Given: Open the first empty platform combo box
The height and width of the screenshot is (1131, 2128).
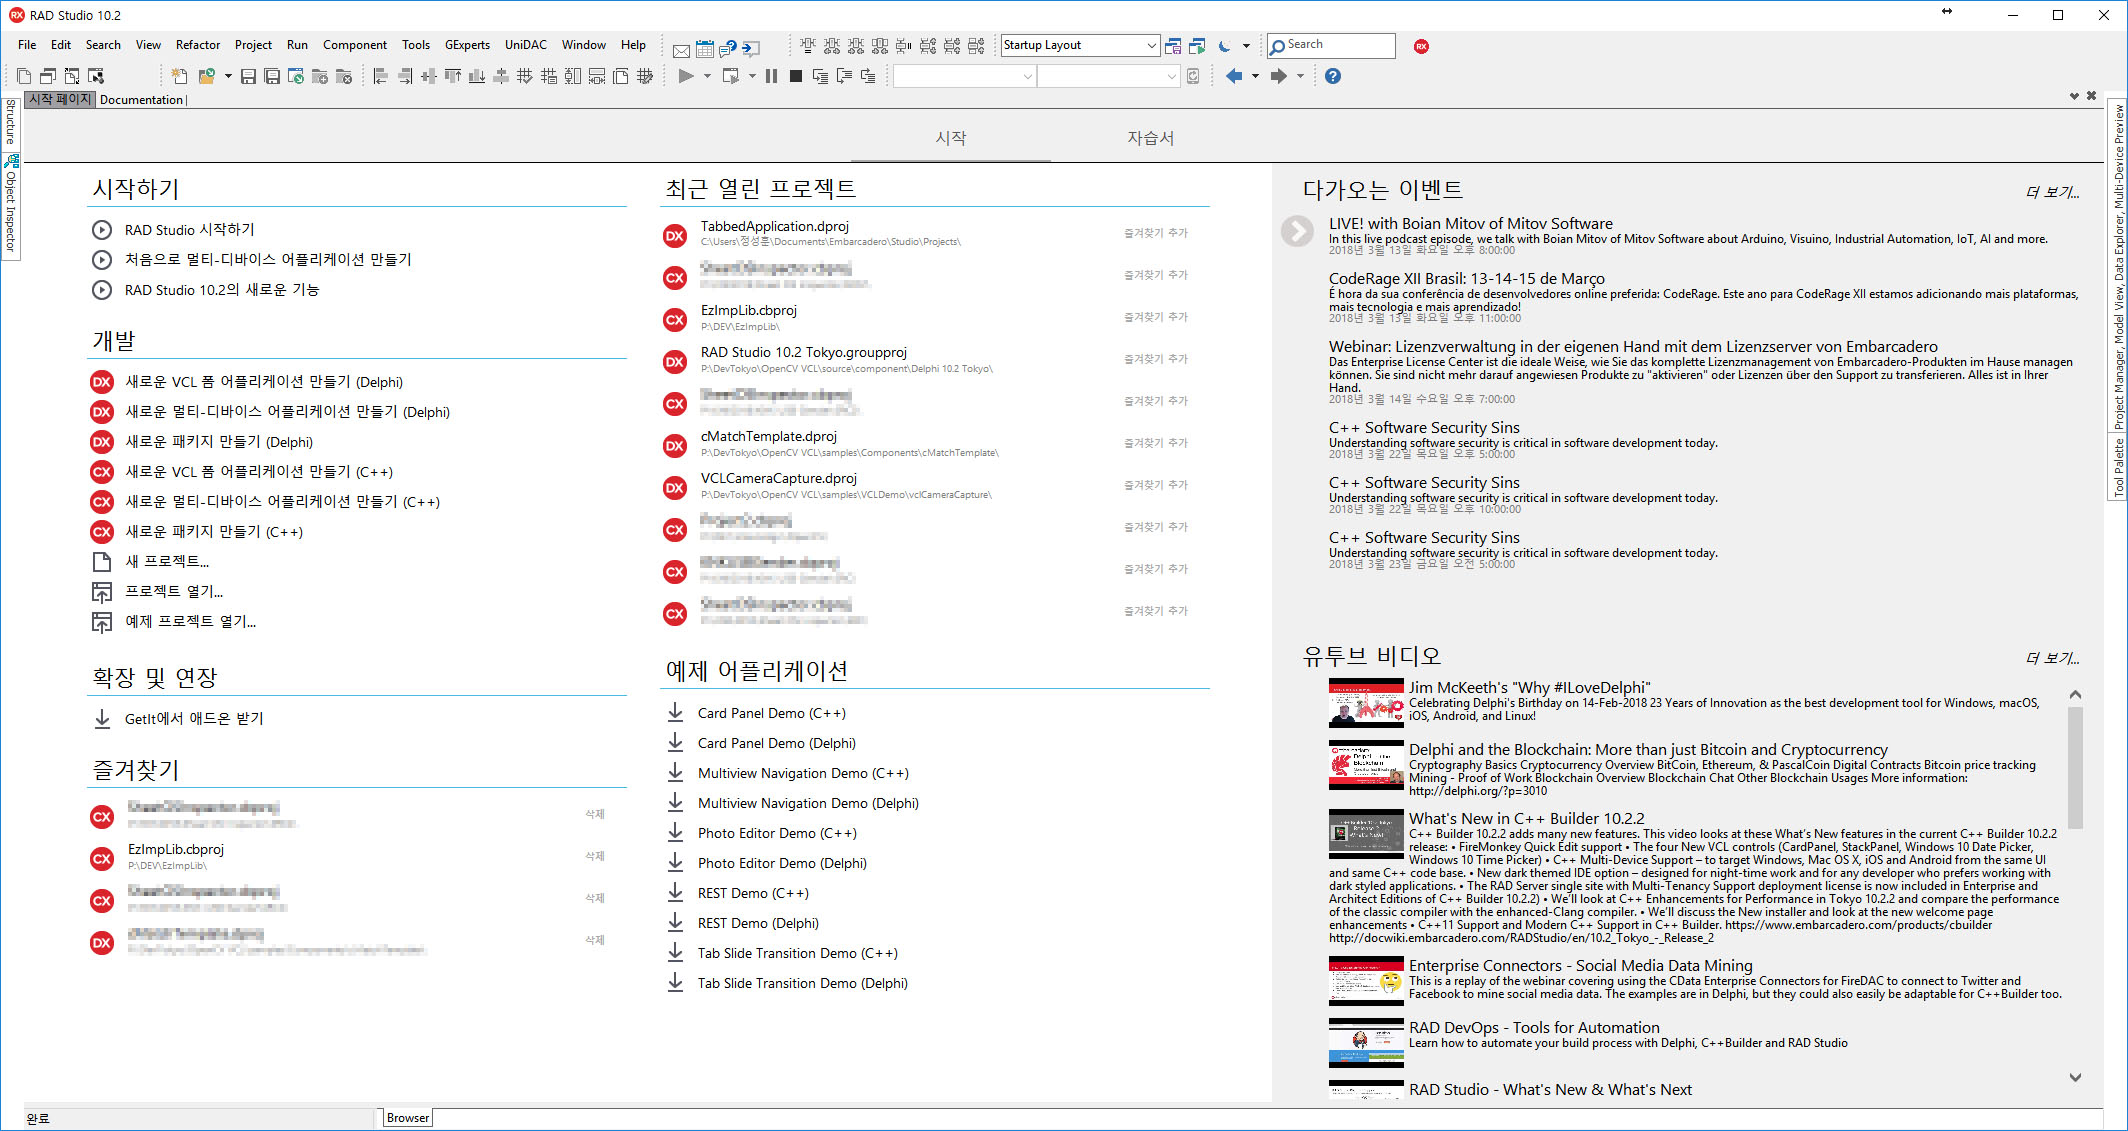Looking at the screenshot, I should click(x=964, y=76).
